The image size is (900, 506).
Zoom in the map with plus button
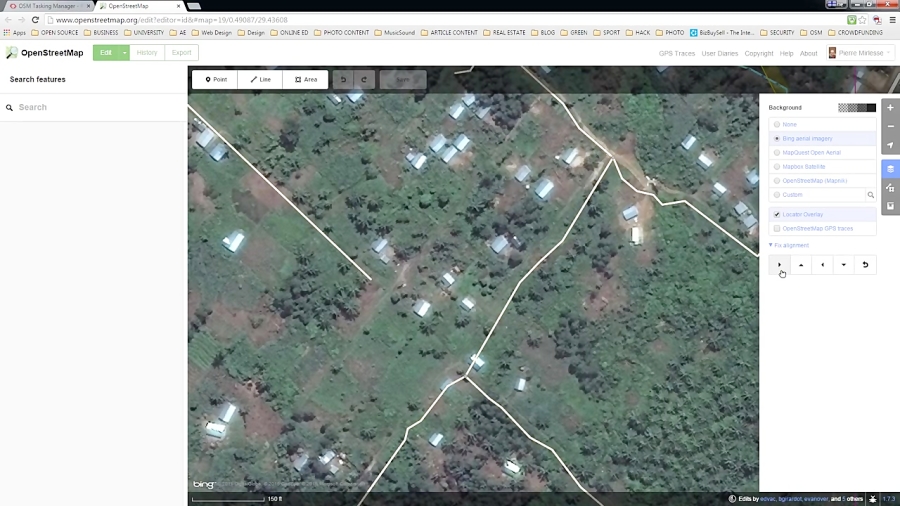tap(890, 108)
